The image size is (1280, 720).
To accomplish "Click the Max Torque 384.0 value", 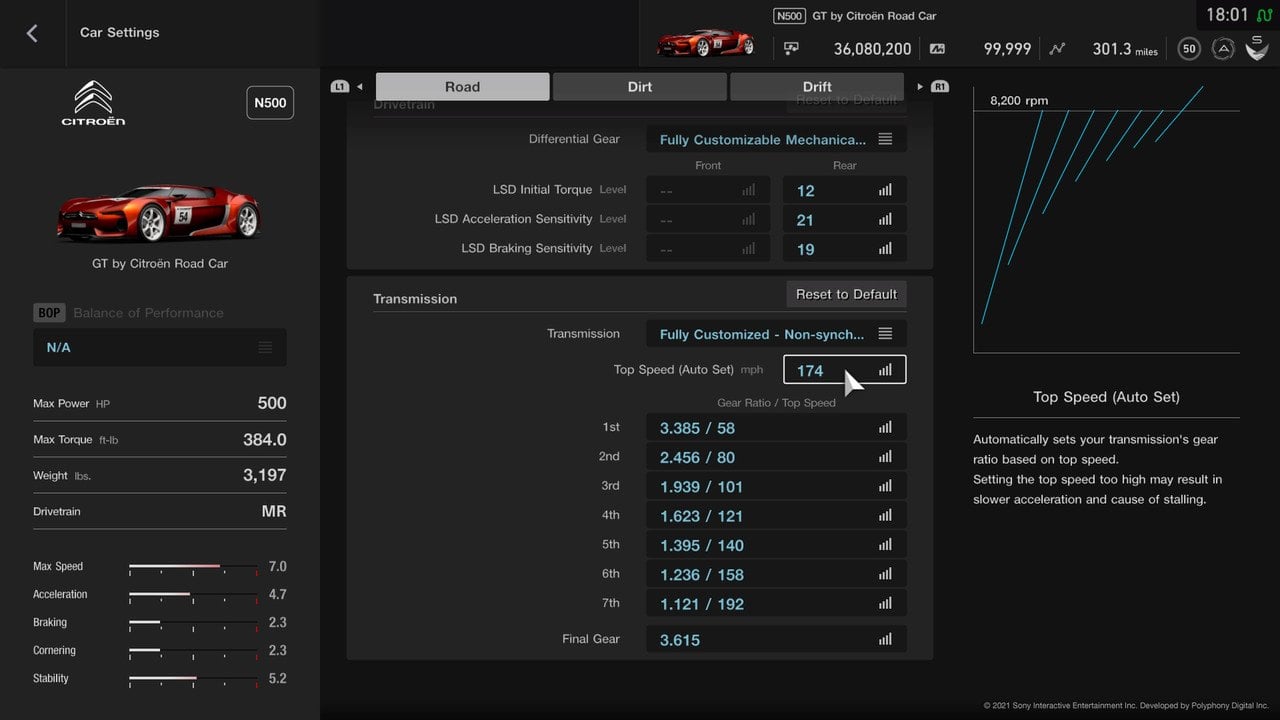I will (265, 439).
